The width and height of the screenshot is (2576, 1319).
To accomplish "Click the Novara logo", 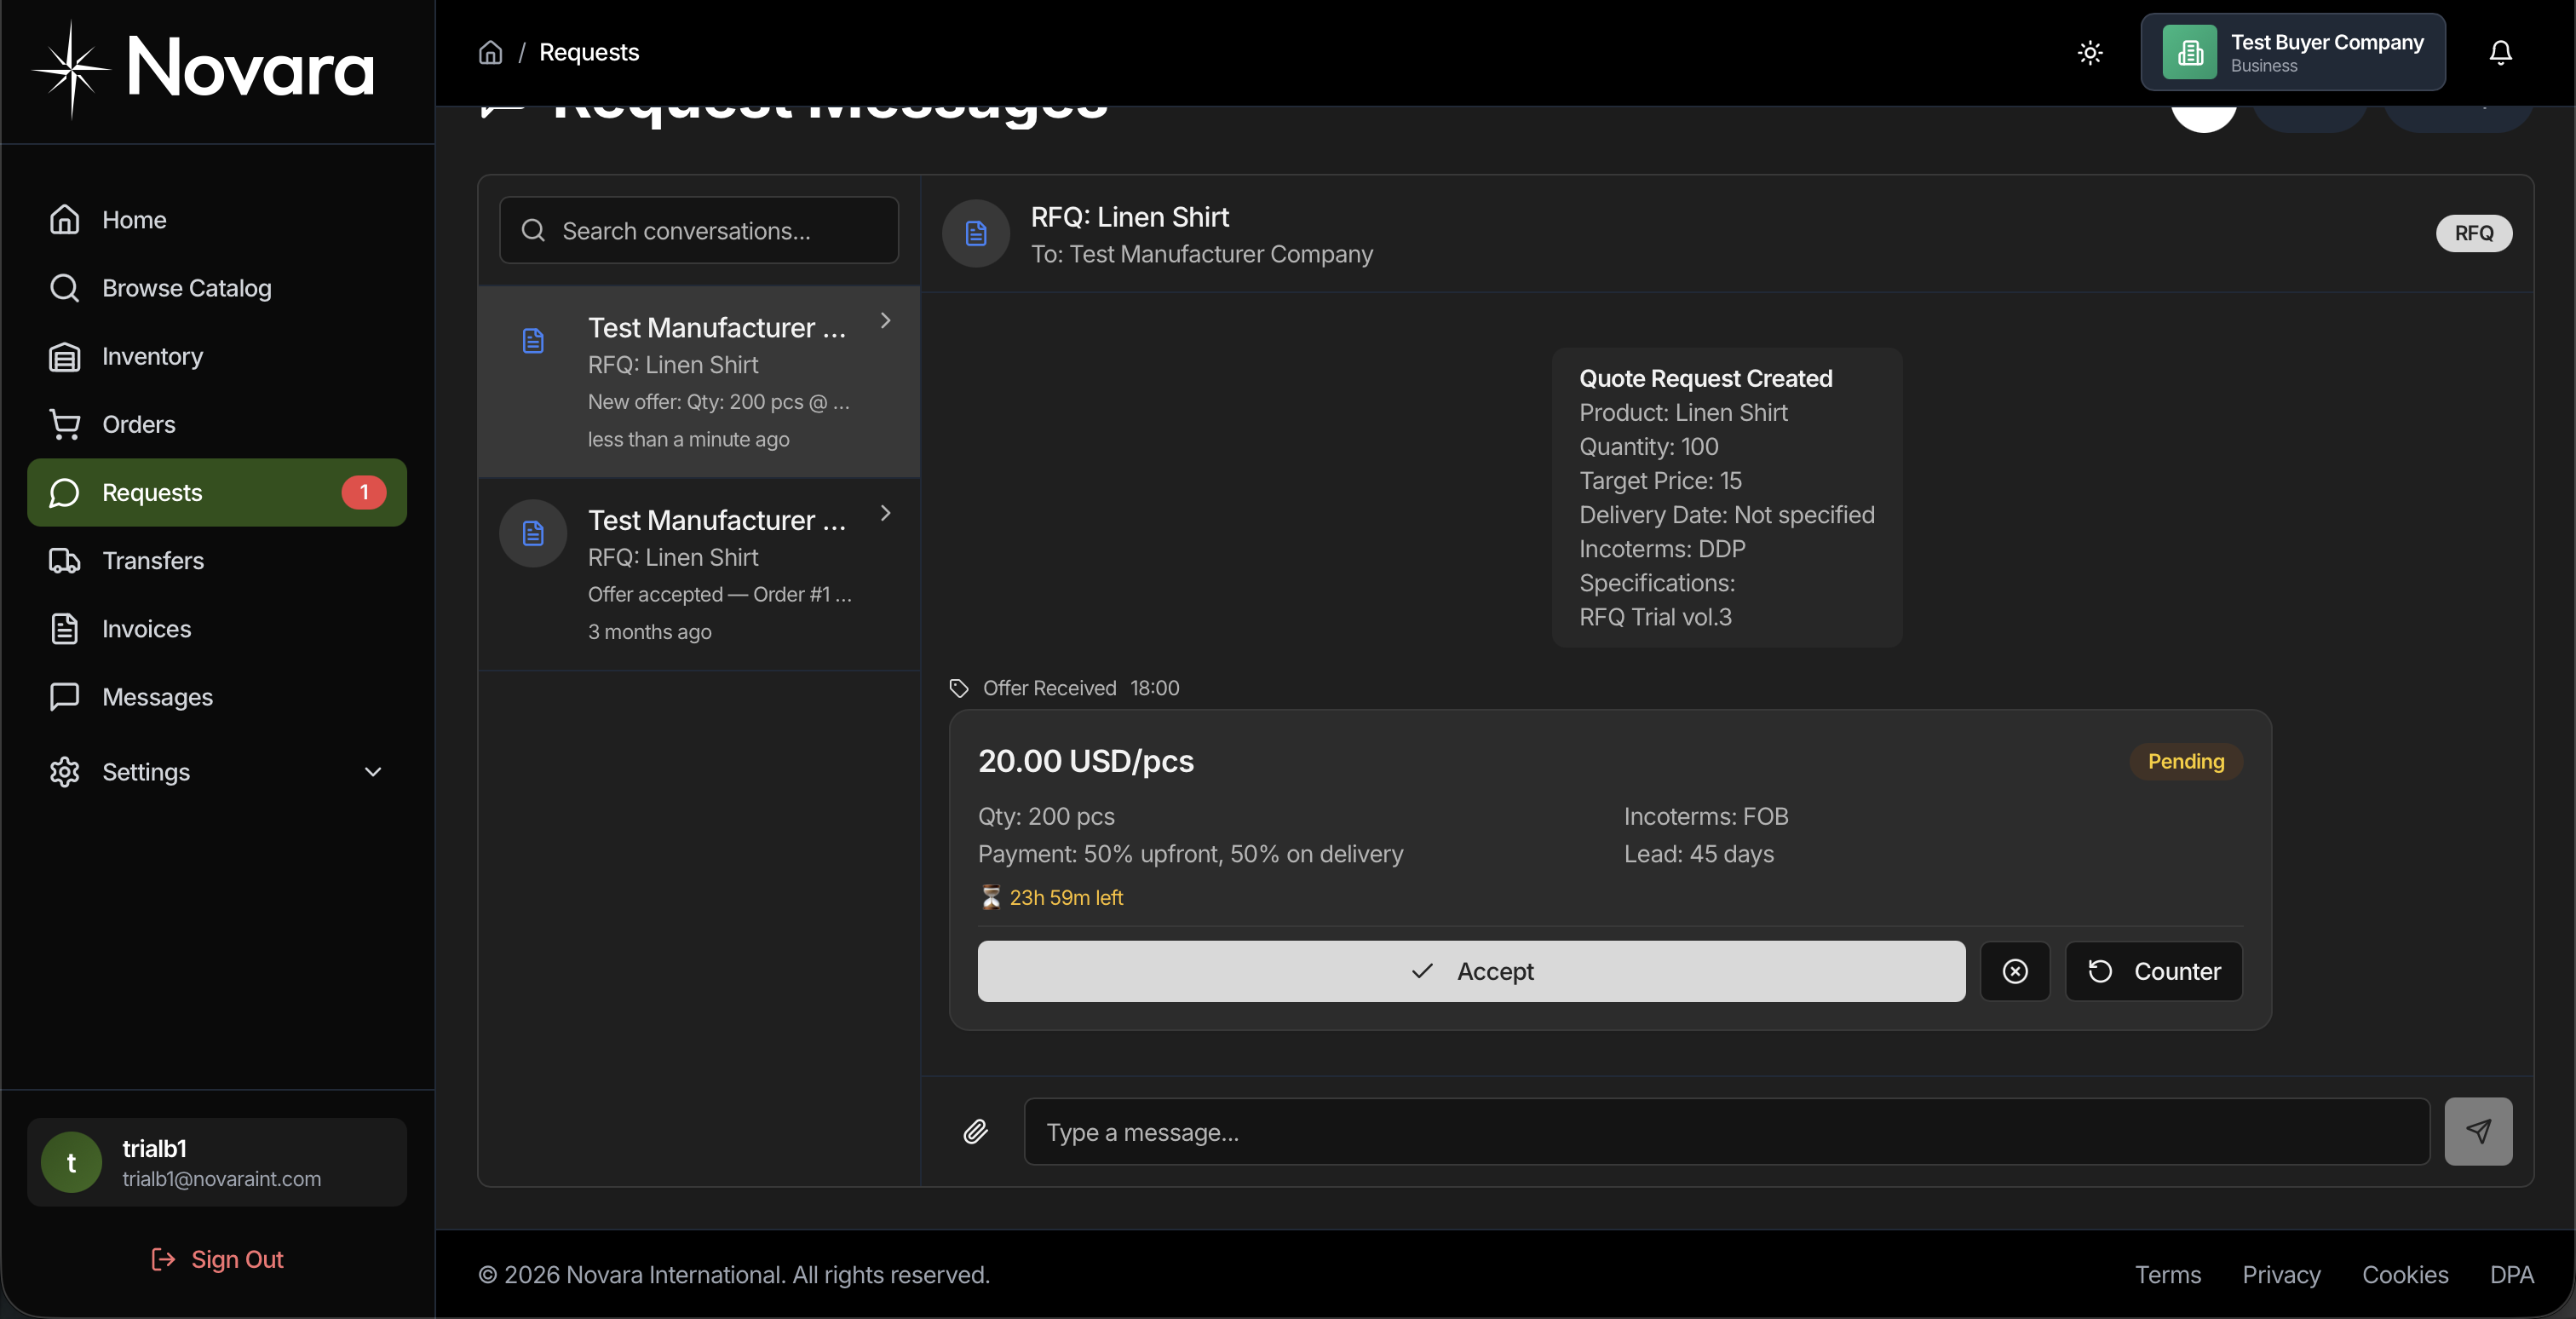I will tap(203, 69).
